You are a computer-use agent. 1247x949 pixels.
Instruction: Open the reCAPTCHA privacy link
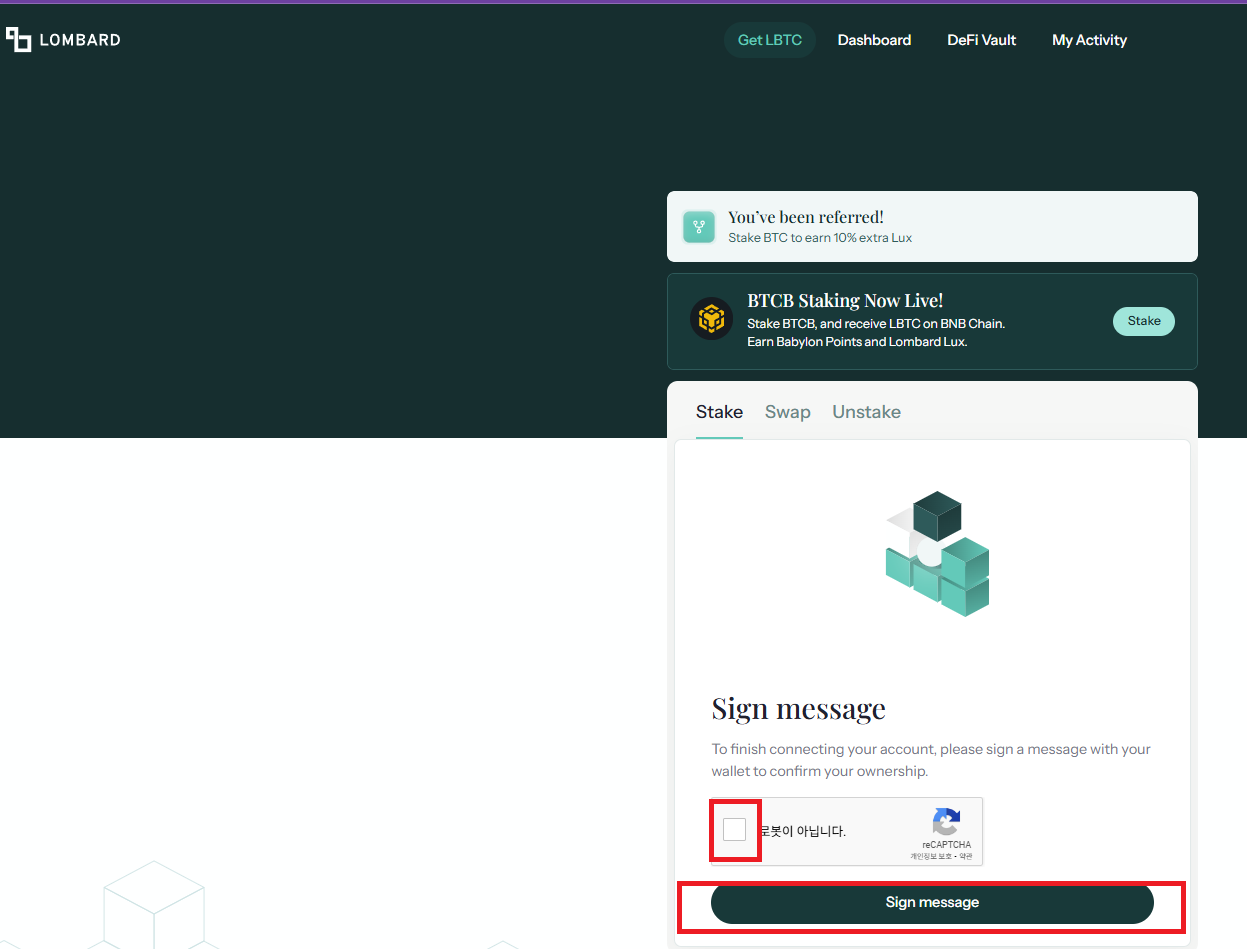(x=931, y=856)
